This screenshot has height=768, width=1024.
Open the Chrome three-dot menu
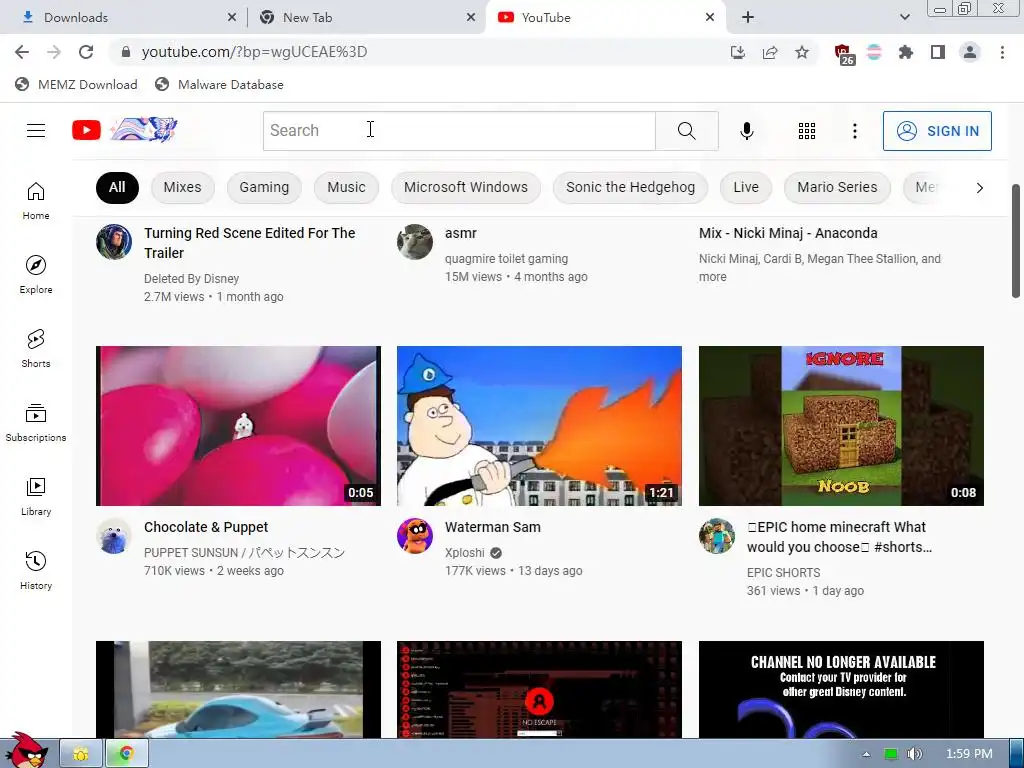(x=1002, y=52)
